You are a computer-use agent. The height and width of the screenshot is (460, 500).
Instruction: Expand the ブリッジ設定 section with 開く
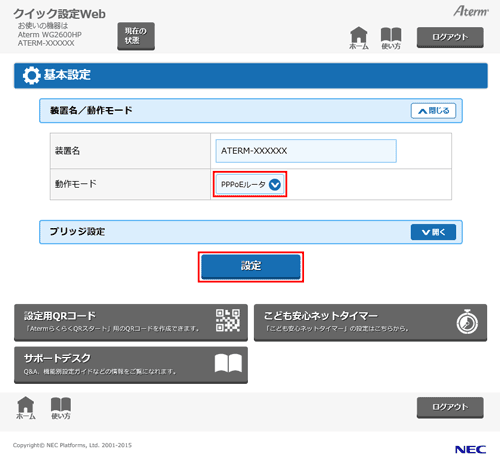433,232
